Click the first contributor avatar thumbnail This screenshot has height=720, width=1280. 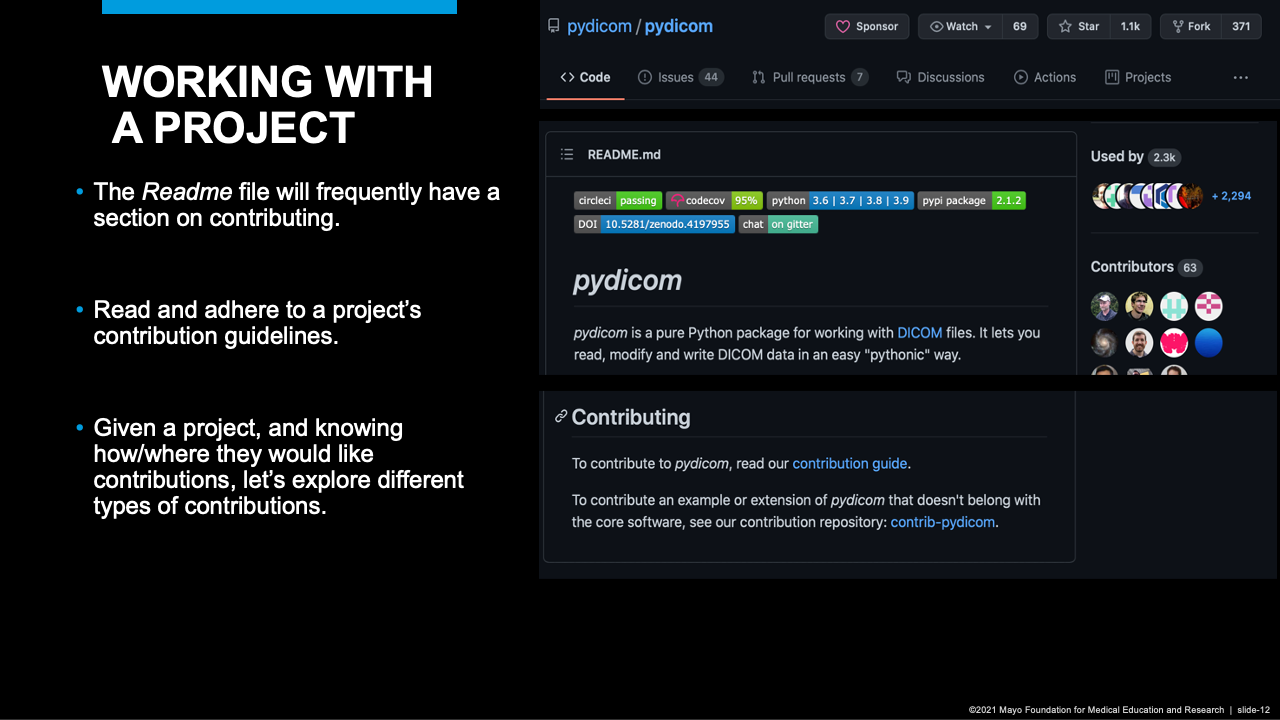[1104, 306]
